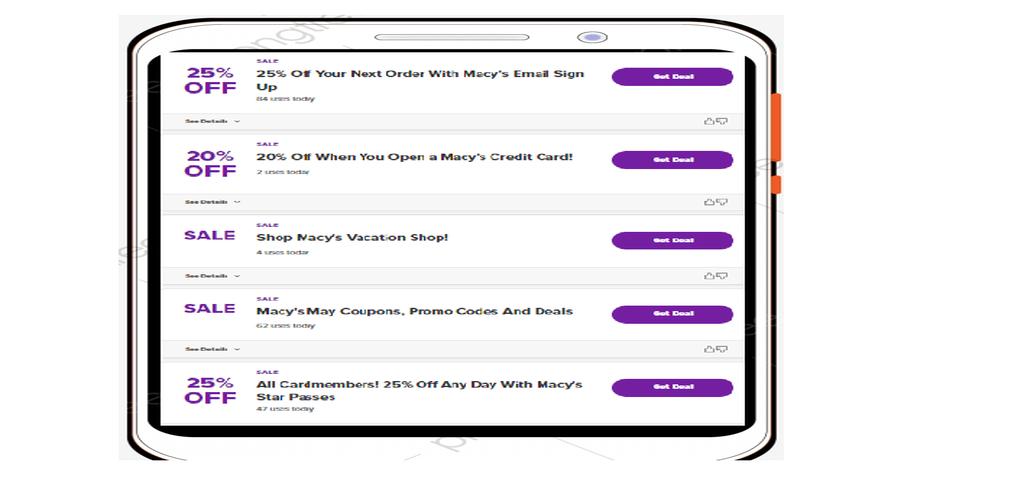The image size is (1024, 500).
Task: Get Deal for 25% off email sign up
Action: (x=672, y=77)
